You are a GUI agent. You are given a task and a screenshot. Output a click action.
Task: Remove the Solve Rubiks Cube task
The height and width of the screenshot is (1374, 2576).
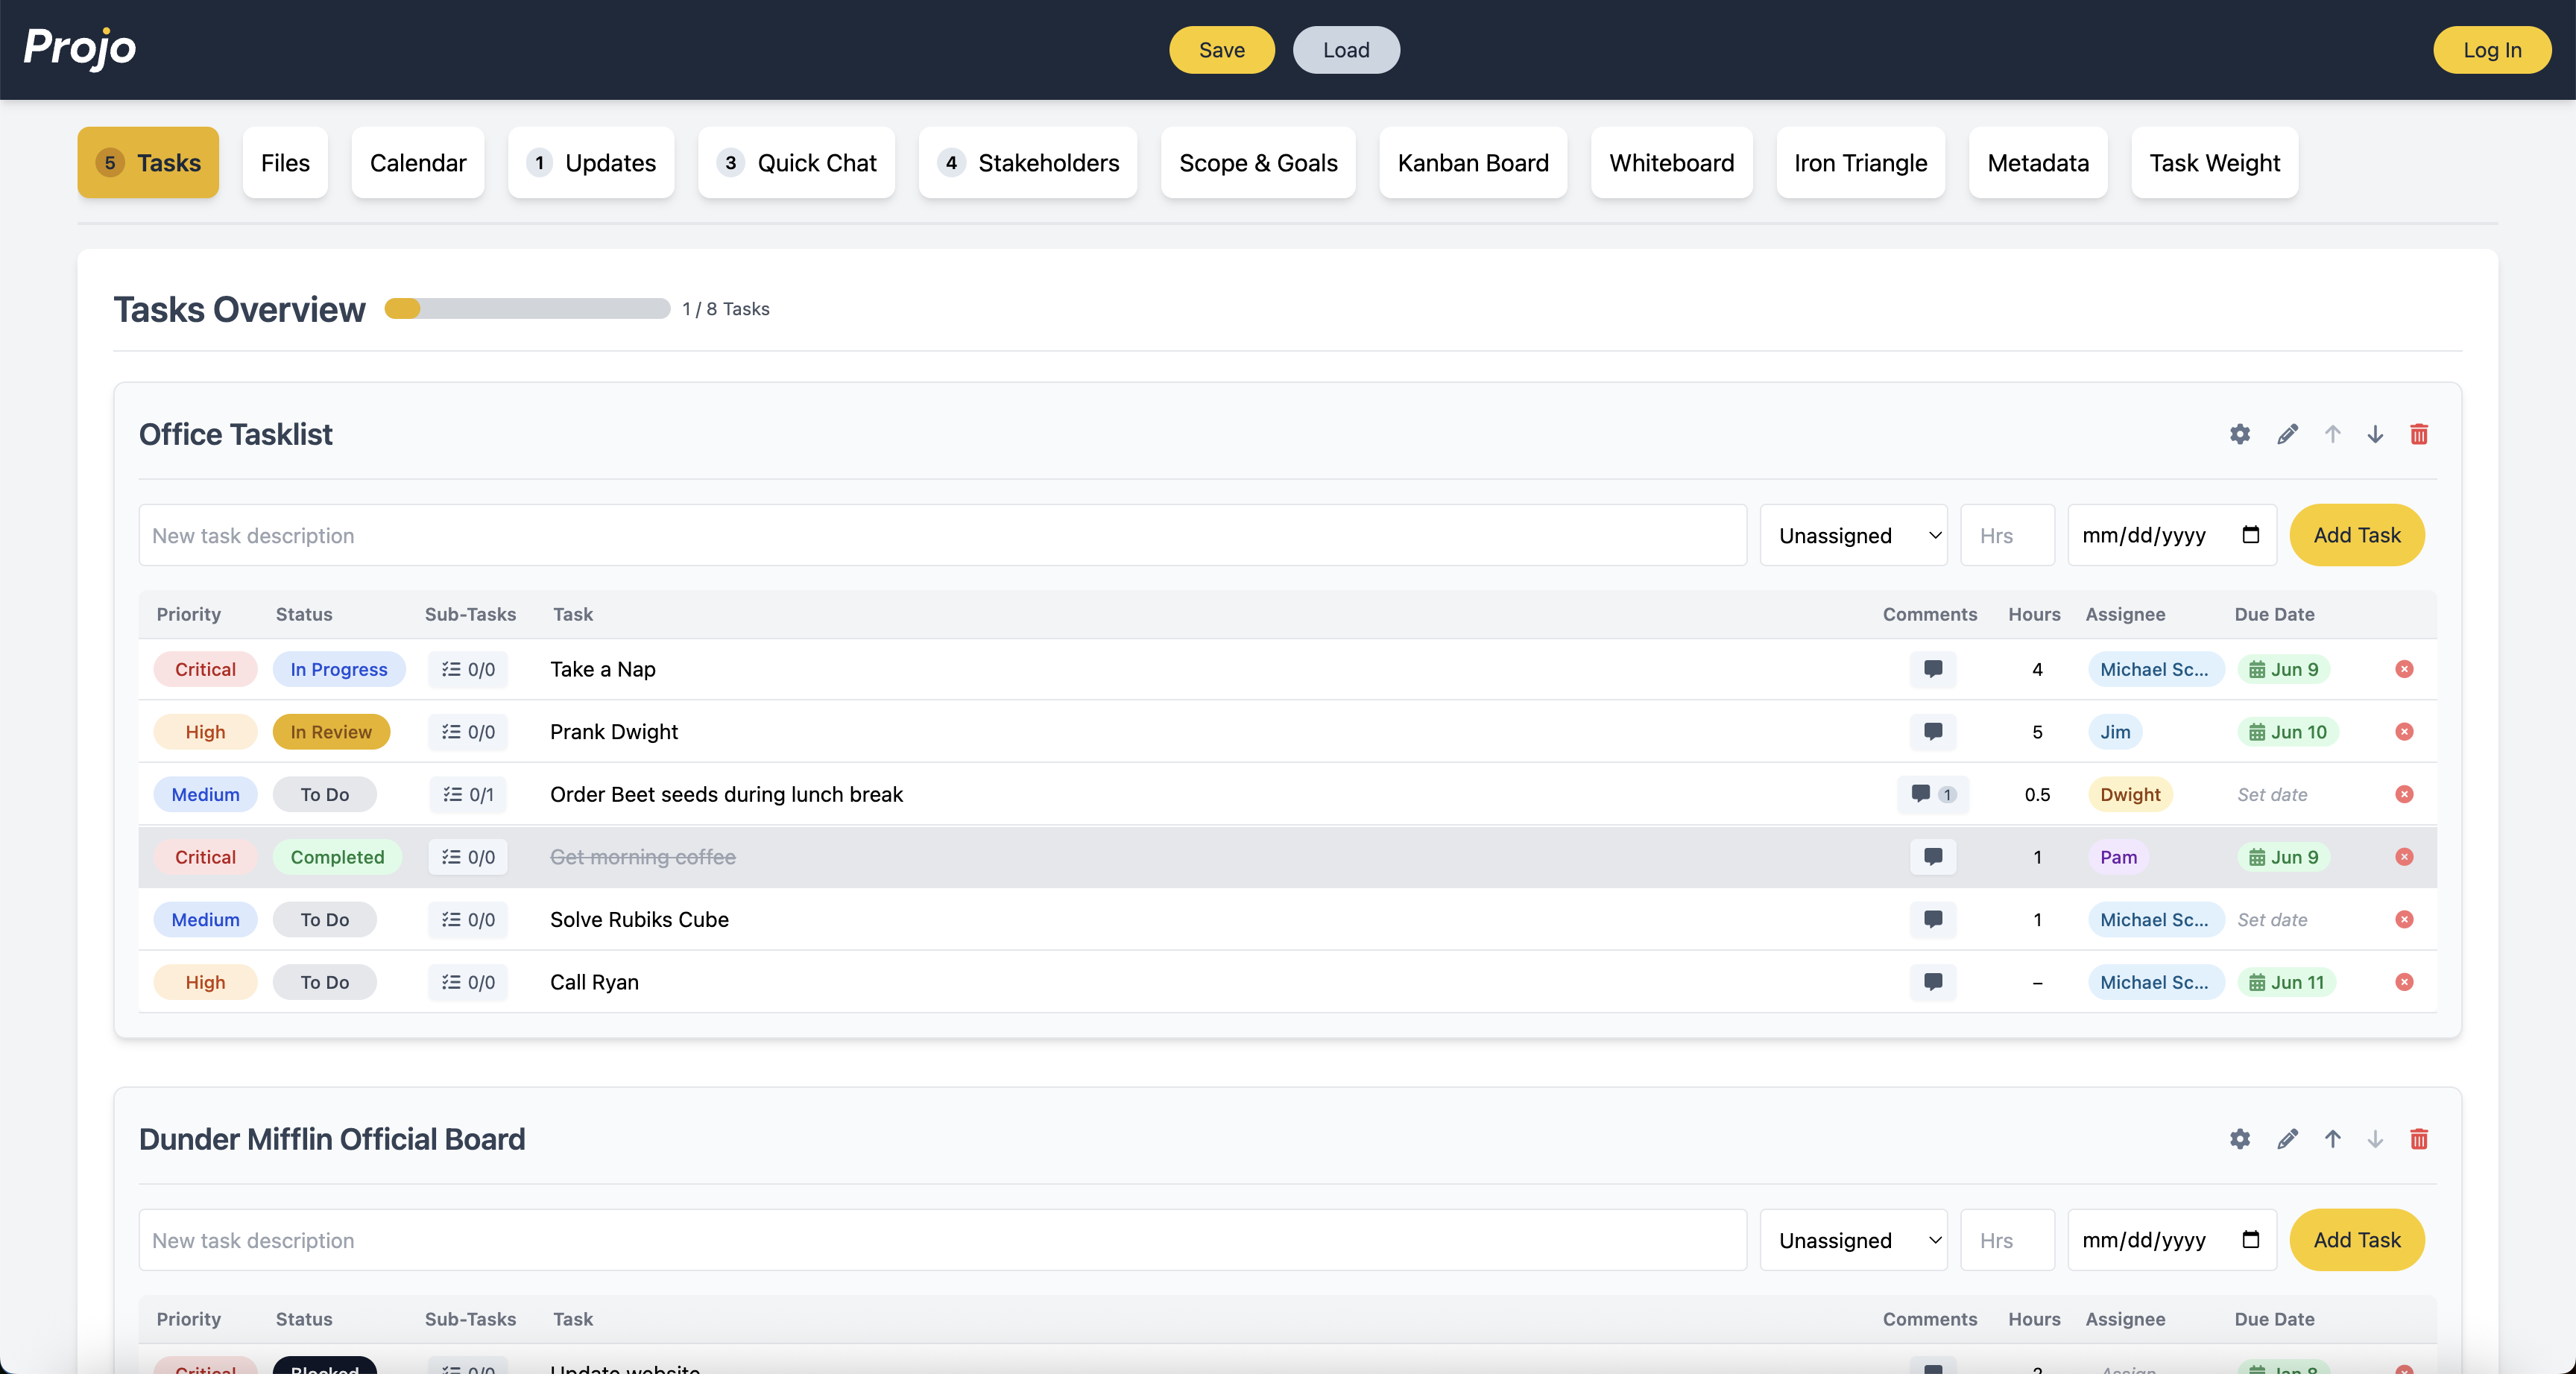click(2404, 919)
